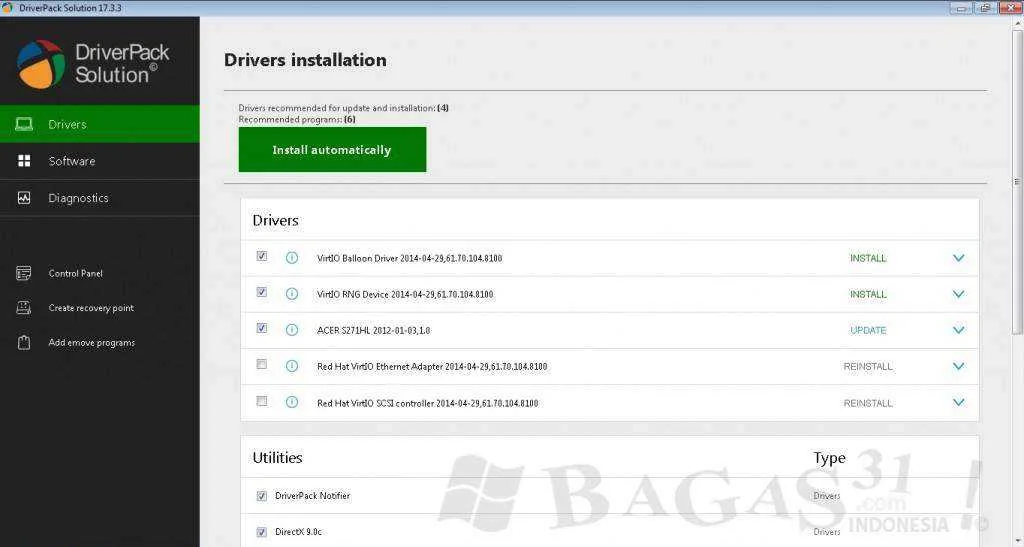Open Control Panel from sidebar

(x=76, y=274)
